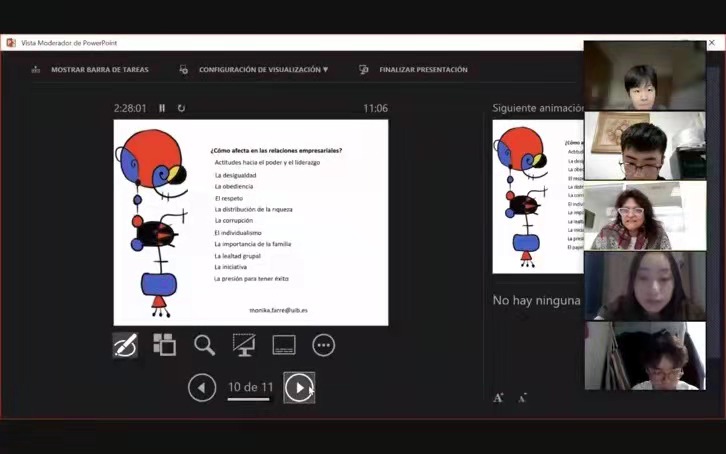Toggle black screen for the slide show
This screenshot has height=454, width=726.
tap(244, 345)
